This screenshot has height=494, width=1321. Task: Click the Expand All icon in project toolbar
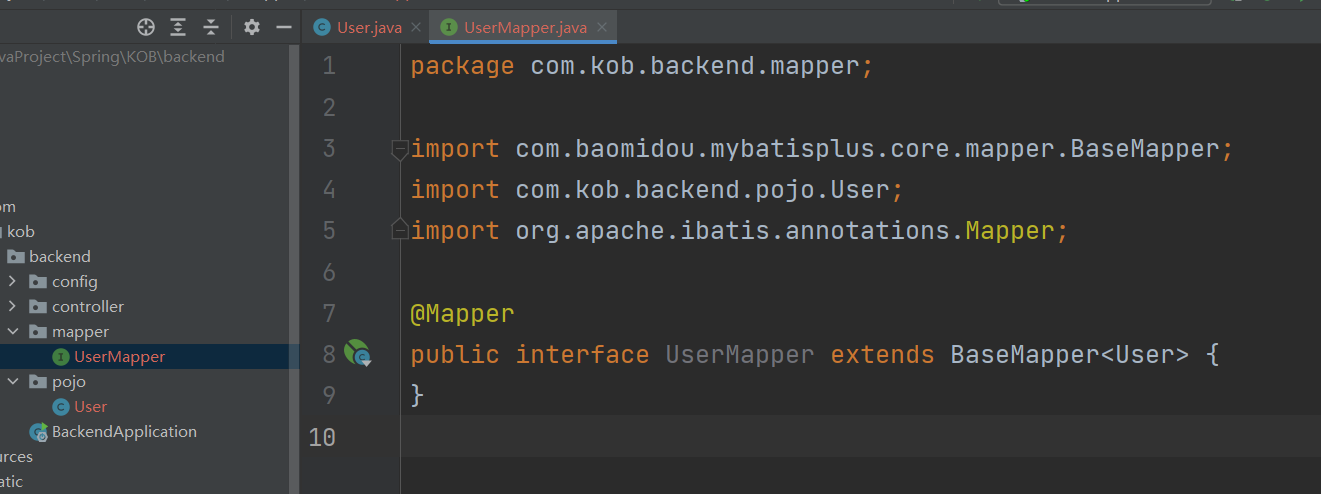pos(178,27)
